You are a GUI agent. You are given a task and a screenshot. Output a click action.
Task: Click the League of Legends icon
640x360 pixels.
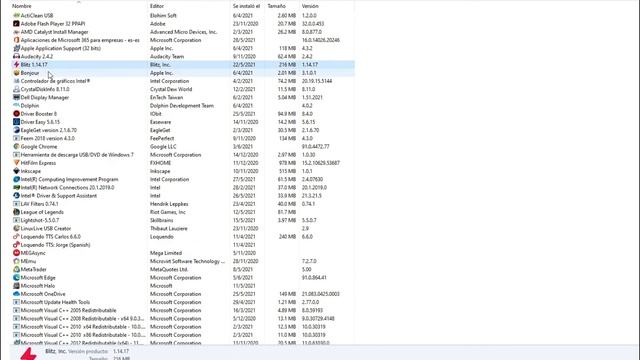pyautogui.click(x=16, y=212)
